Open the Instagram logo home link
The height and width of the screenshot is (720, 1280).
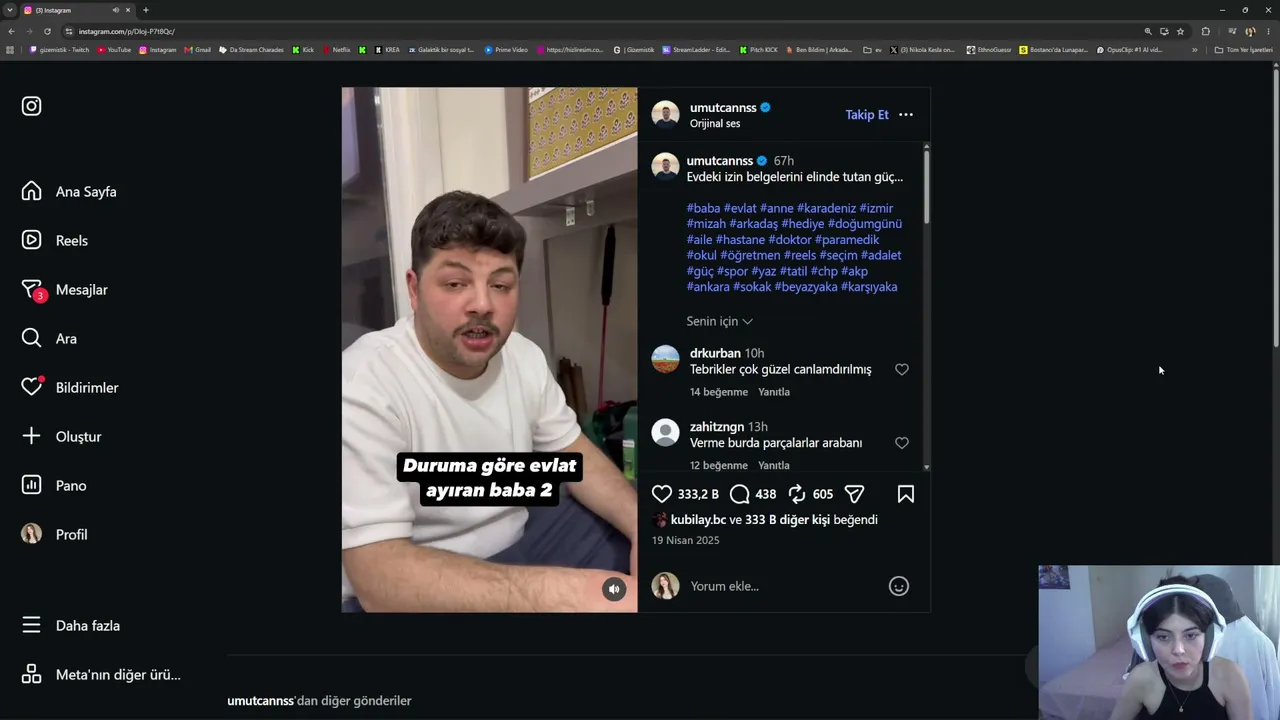pos(32,106)
